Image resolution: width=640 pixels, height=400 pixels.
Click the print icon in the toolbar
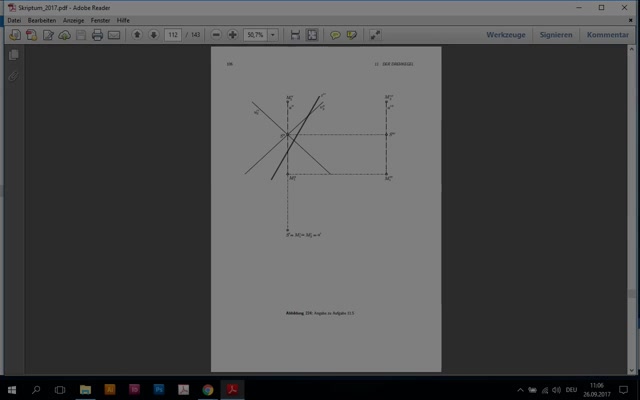97,35
